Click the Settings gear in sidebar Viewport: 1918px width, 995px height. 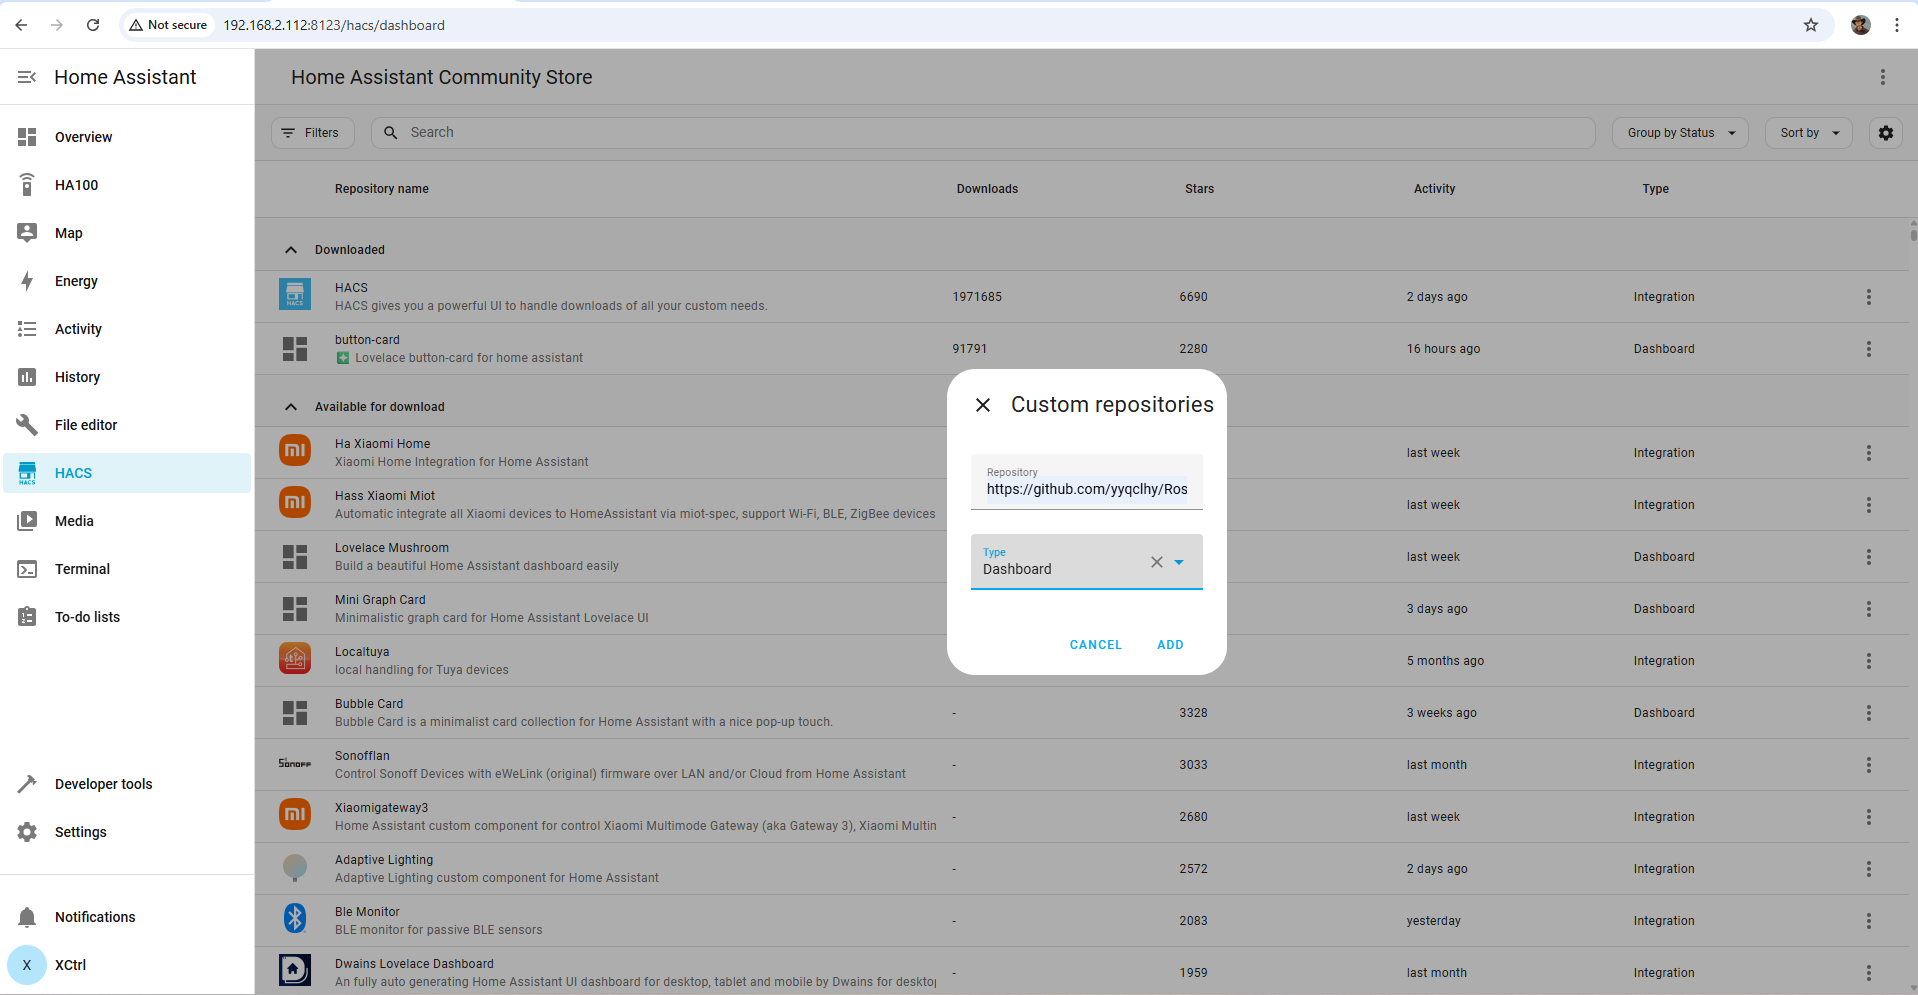[27, 832]
